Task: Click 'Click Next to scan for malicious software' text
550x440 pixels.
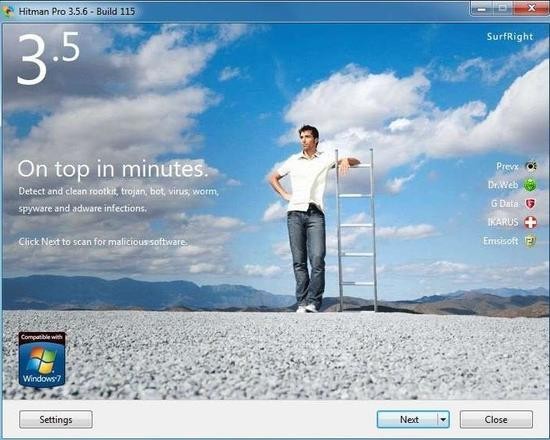Action: (102, 242)
